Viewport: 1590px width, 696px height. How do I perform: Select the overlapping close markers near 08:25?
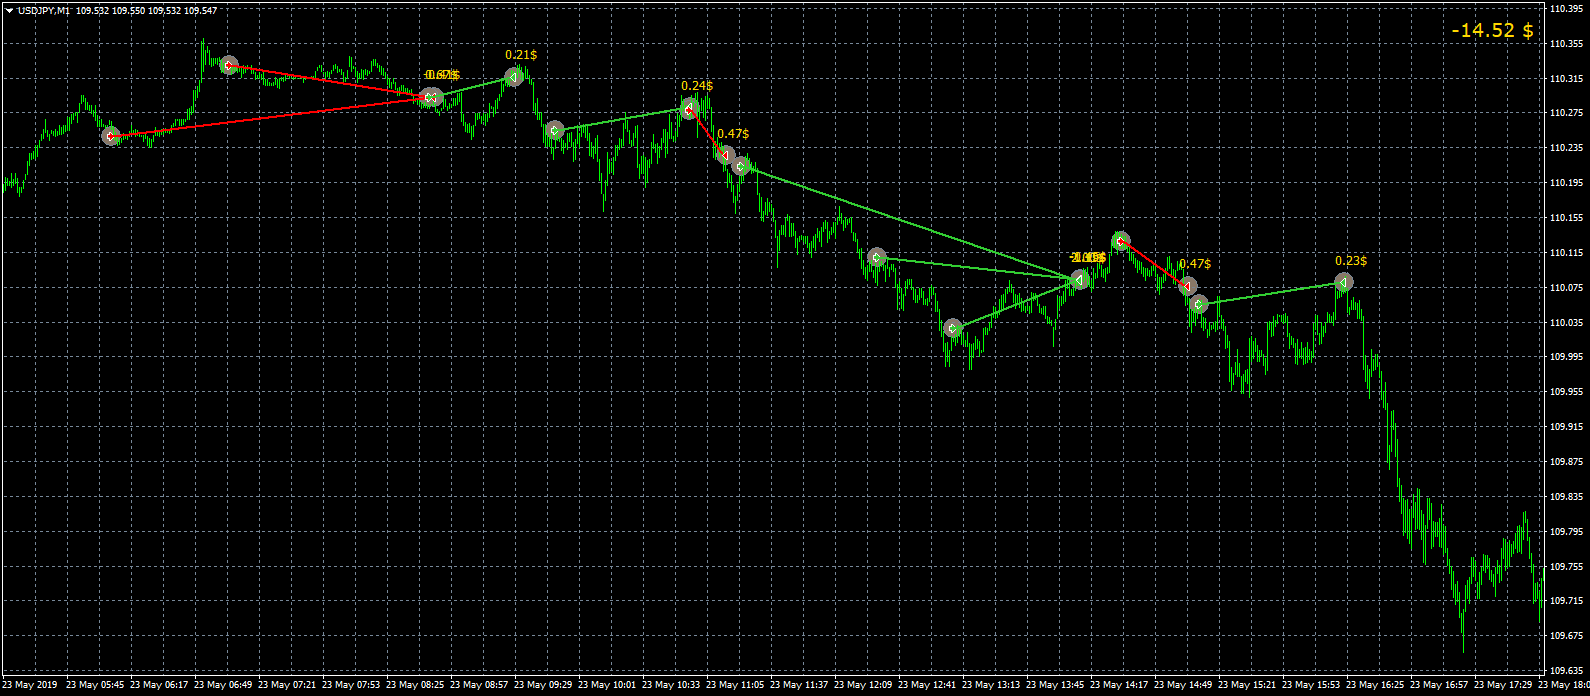431,97
